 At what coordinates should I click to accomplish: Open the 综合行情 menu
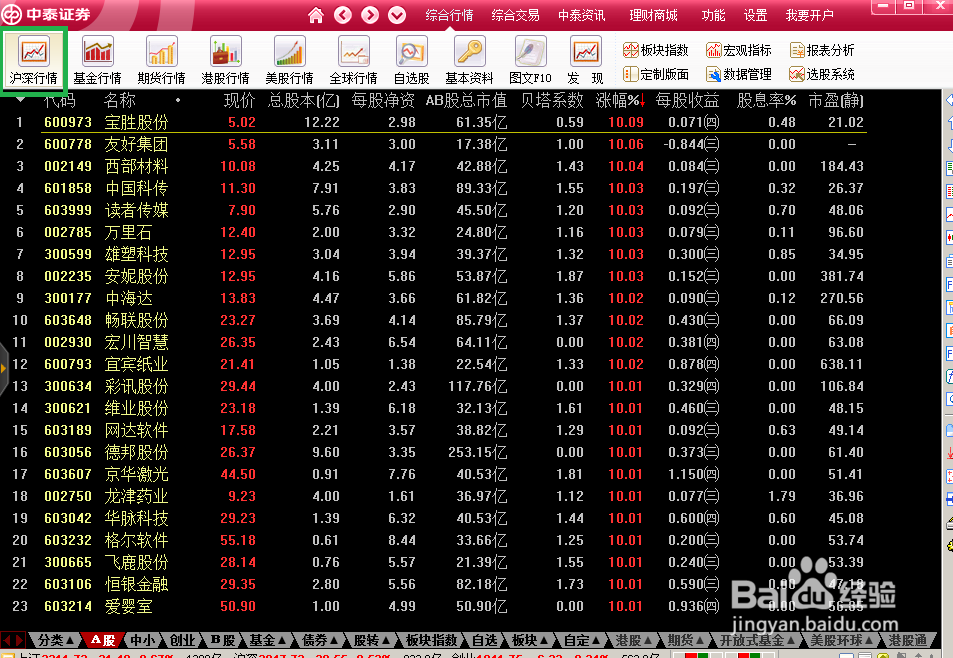pos(449,15)
